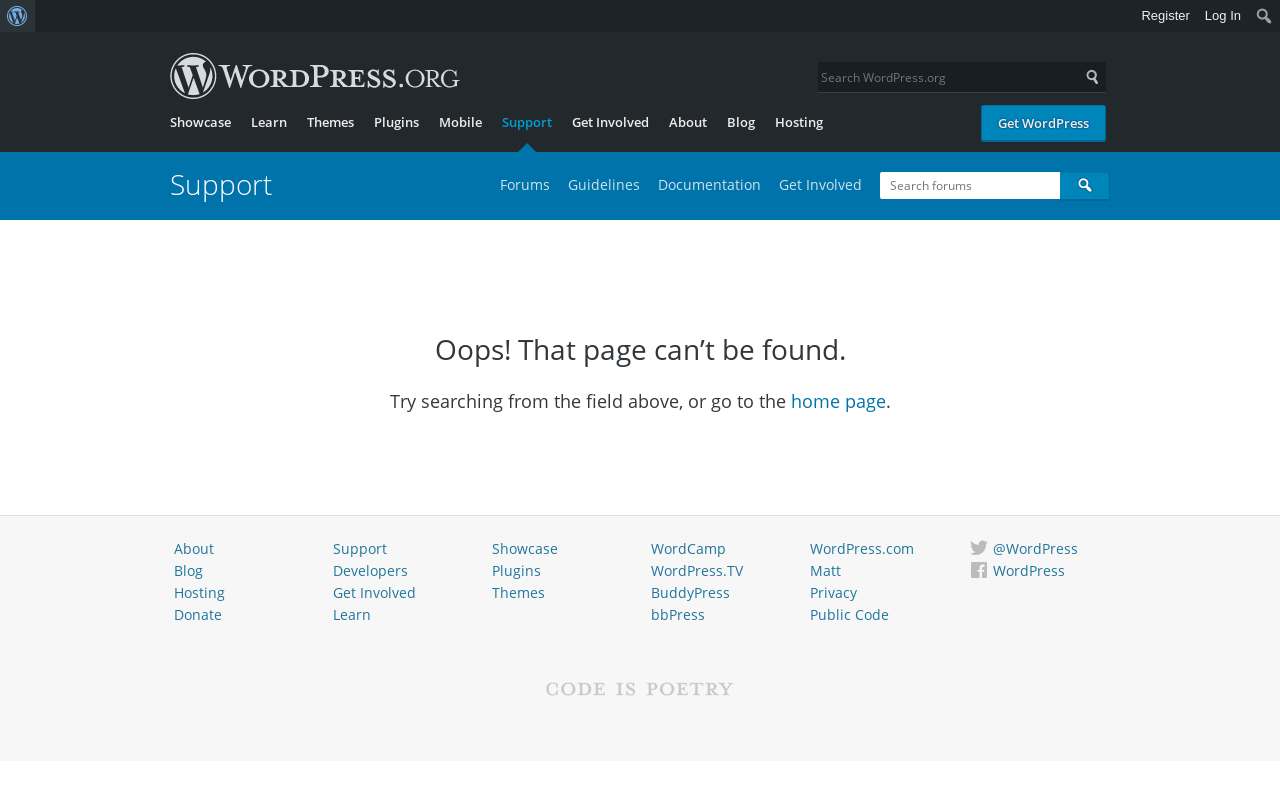
Task: Open the @WordPress Twitter link
Action: click(x=1035, y=549)
